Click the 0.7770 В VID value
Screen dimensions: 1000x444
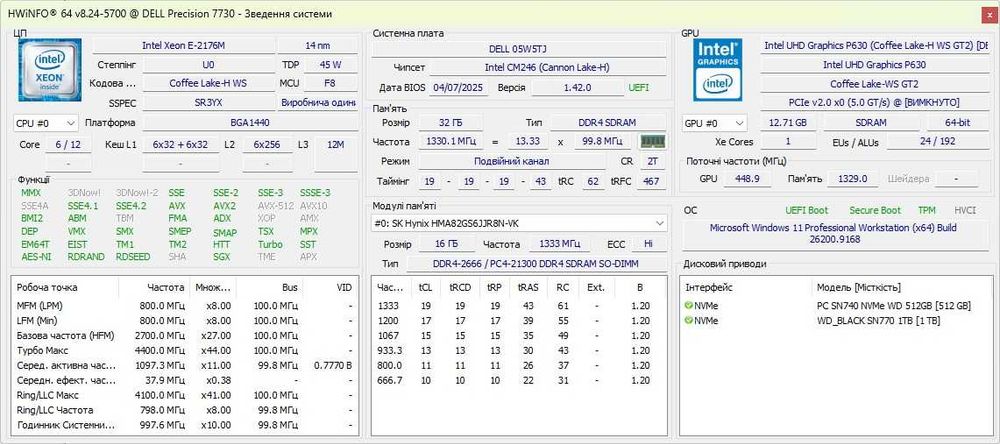pos(333,366)
